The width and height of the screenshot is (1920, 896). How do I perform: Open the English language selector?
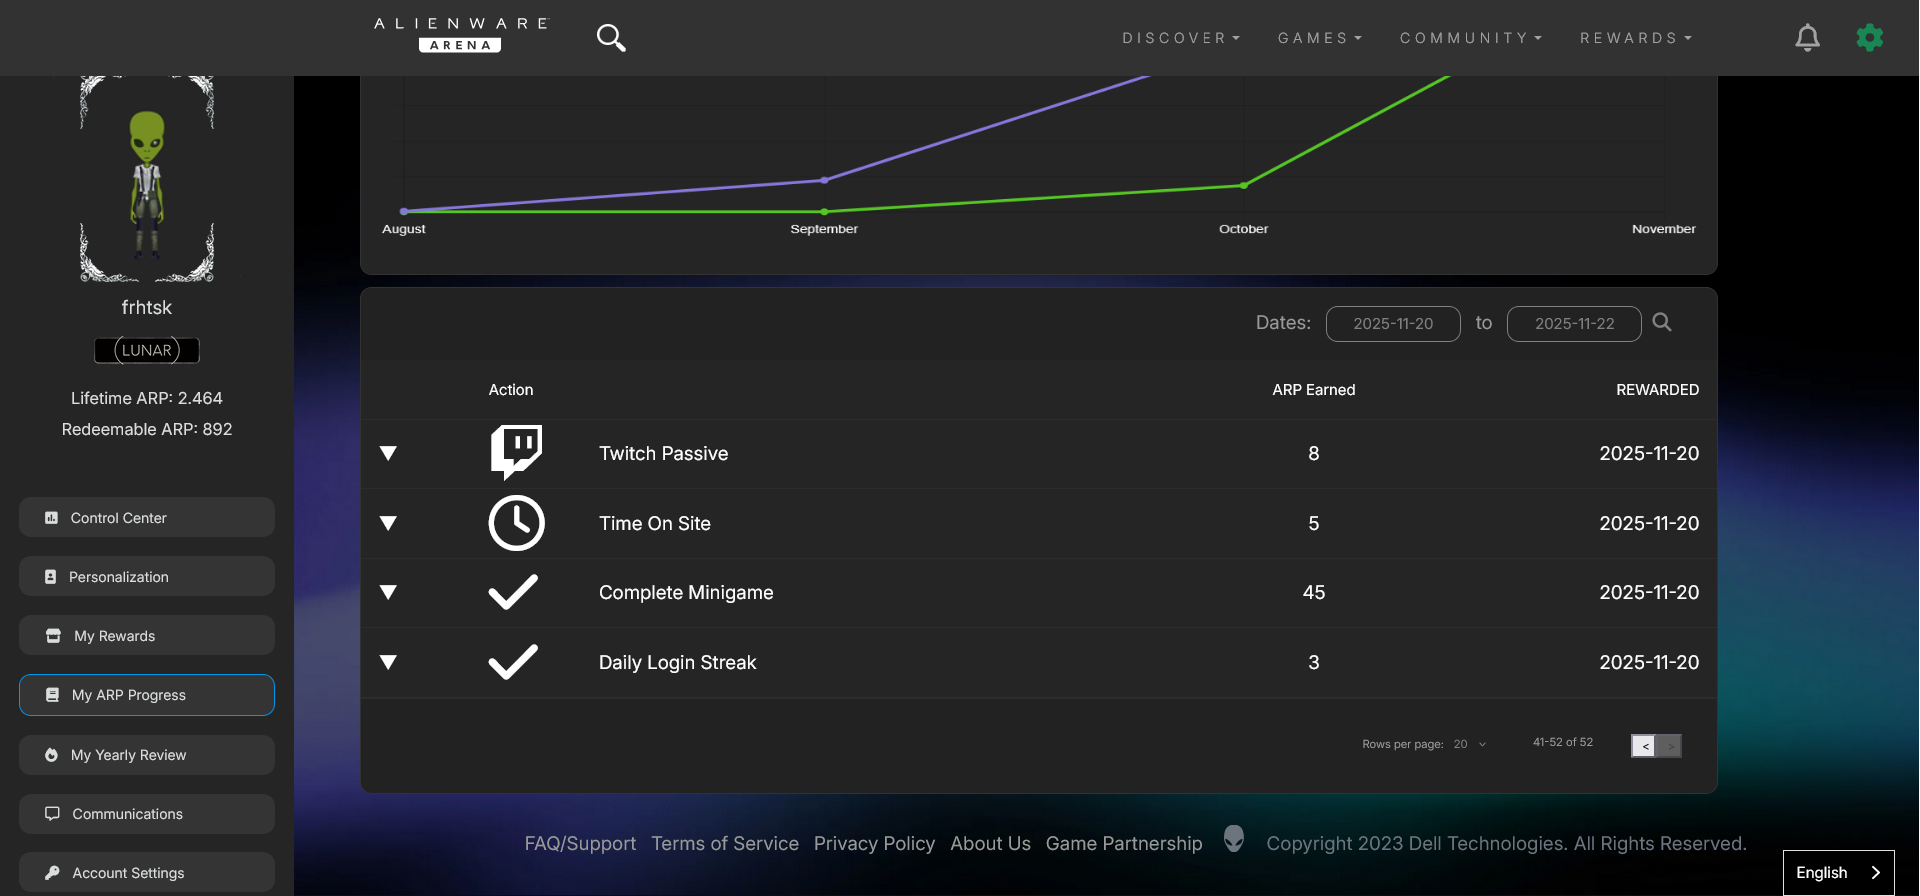pyautogui.click(x=1838, y=872)
